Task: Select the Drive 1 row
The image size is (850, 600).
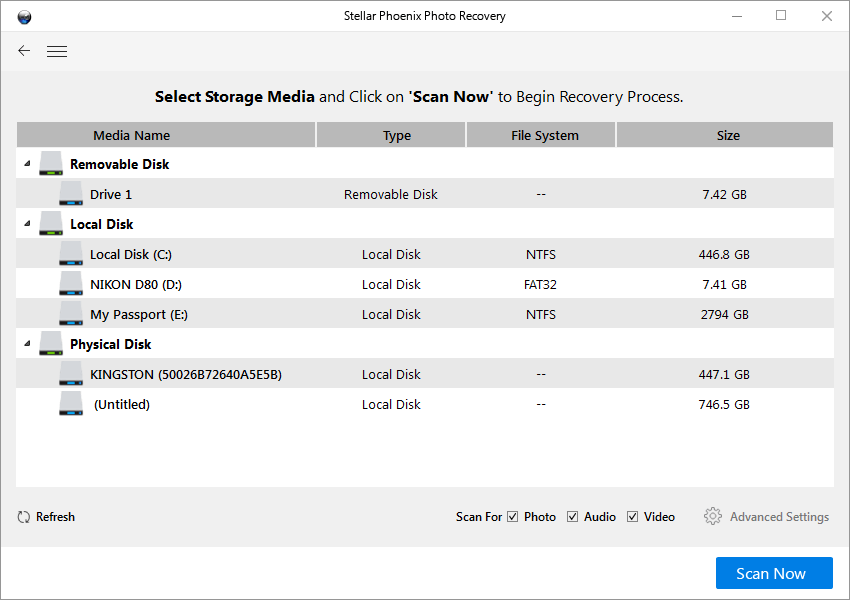Action: (425, 194)
